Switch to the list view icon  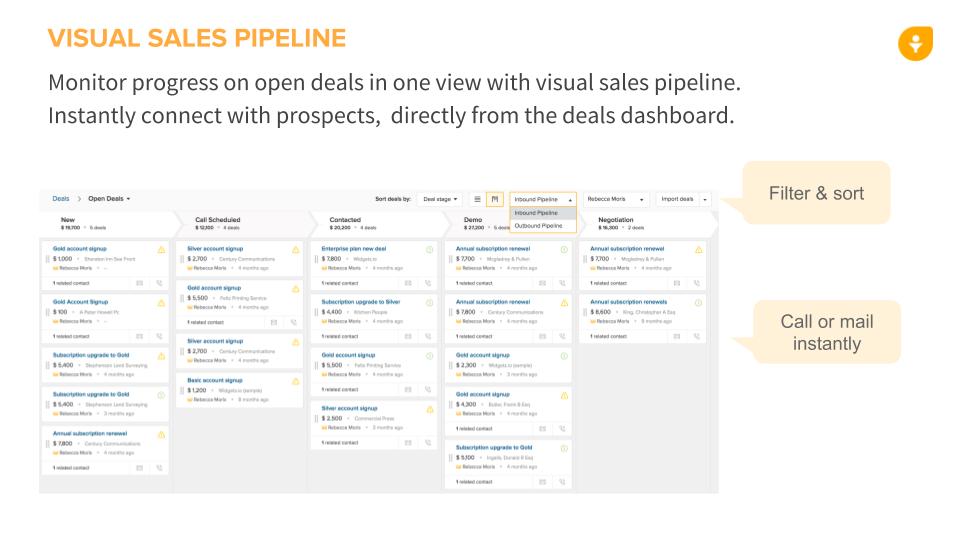click(478, 199)
